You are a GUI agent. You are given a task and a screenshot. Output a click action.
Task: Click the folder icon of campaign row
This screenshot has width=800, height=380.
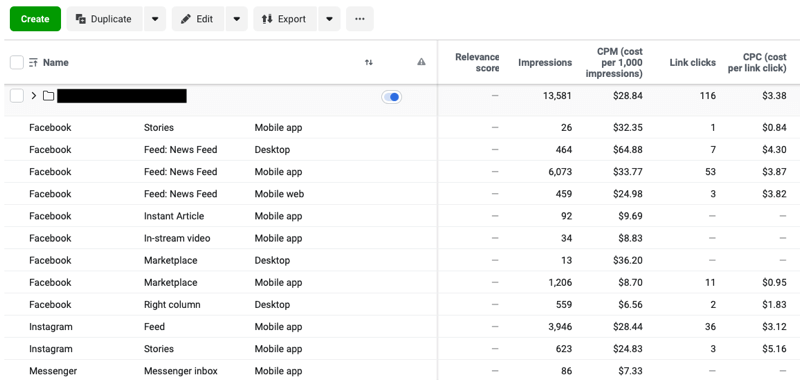(48, 95)
